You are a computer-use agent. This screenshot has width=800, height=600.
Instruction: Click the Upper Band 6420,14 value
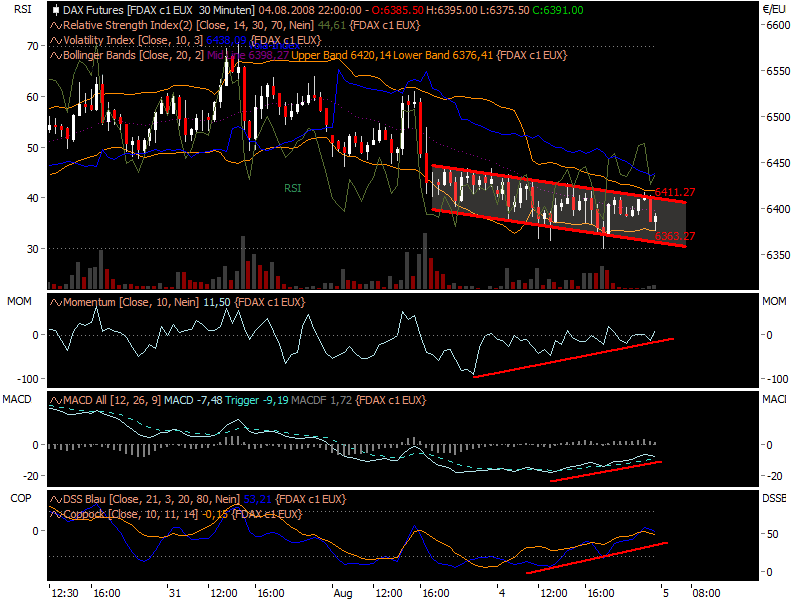coord(341,55)
